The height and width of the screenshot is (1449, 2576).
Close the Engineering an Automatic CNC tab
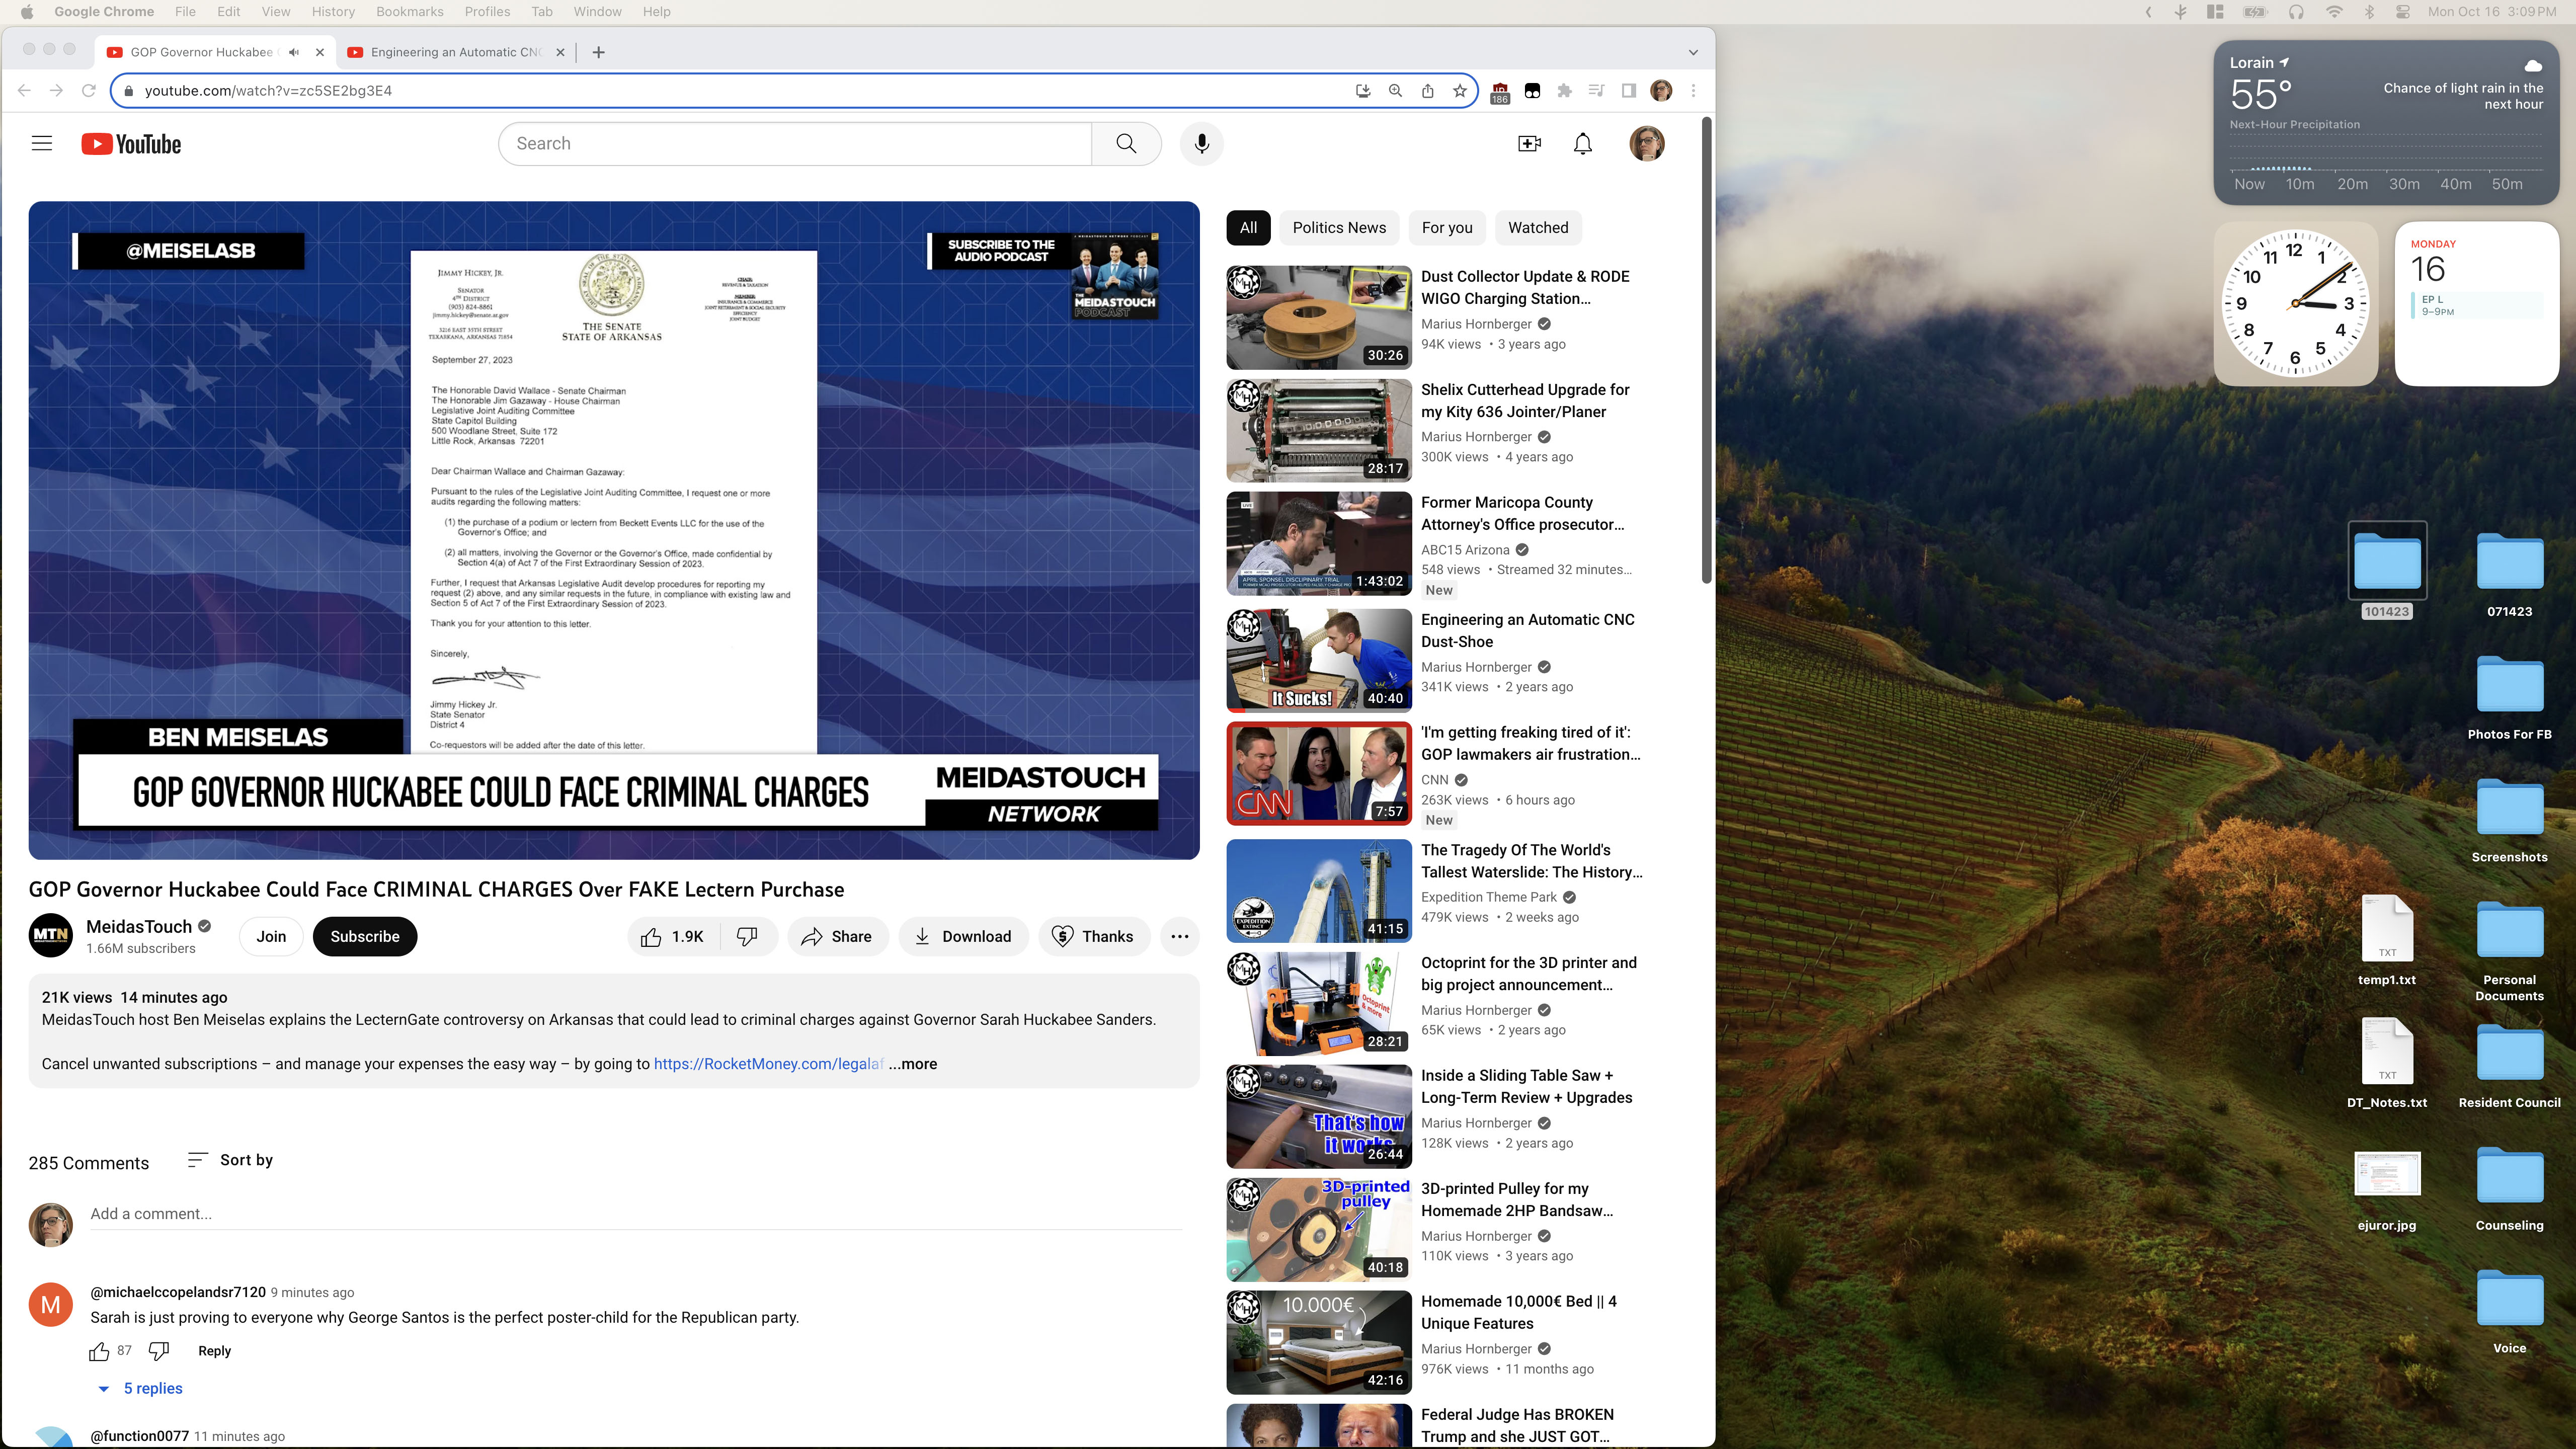pyautogui.click(x=560, y=52)
